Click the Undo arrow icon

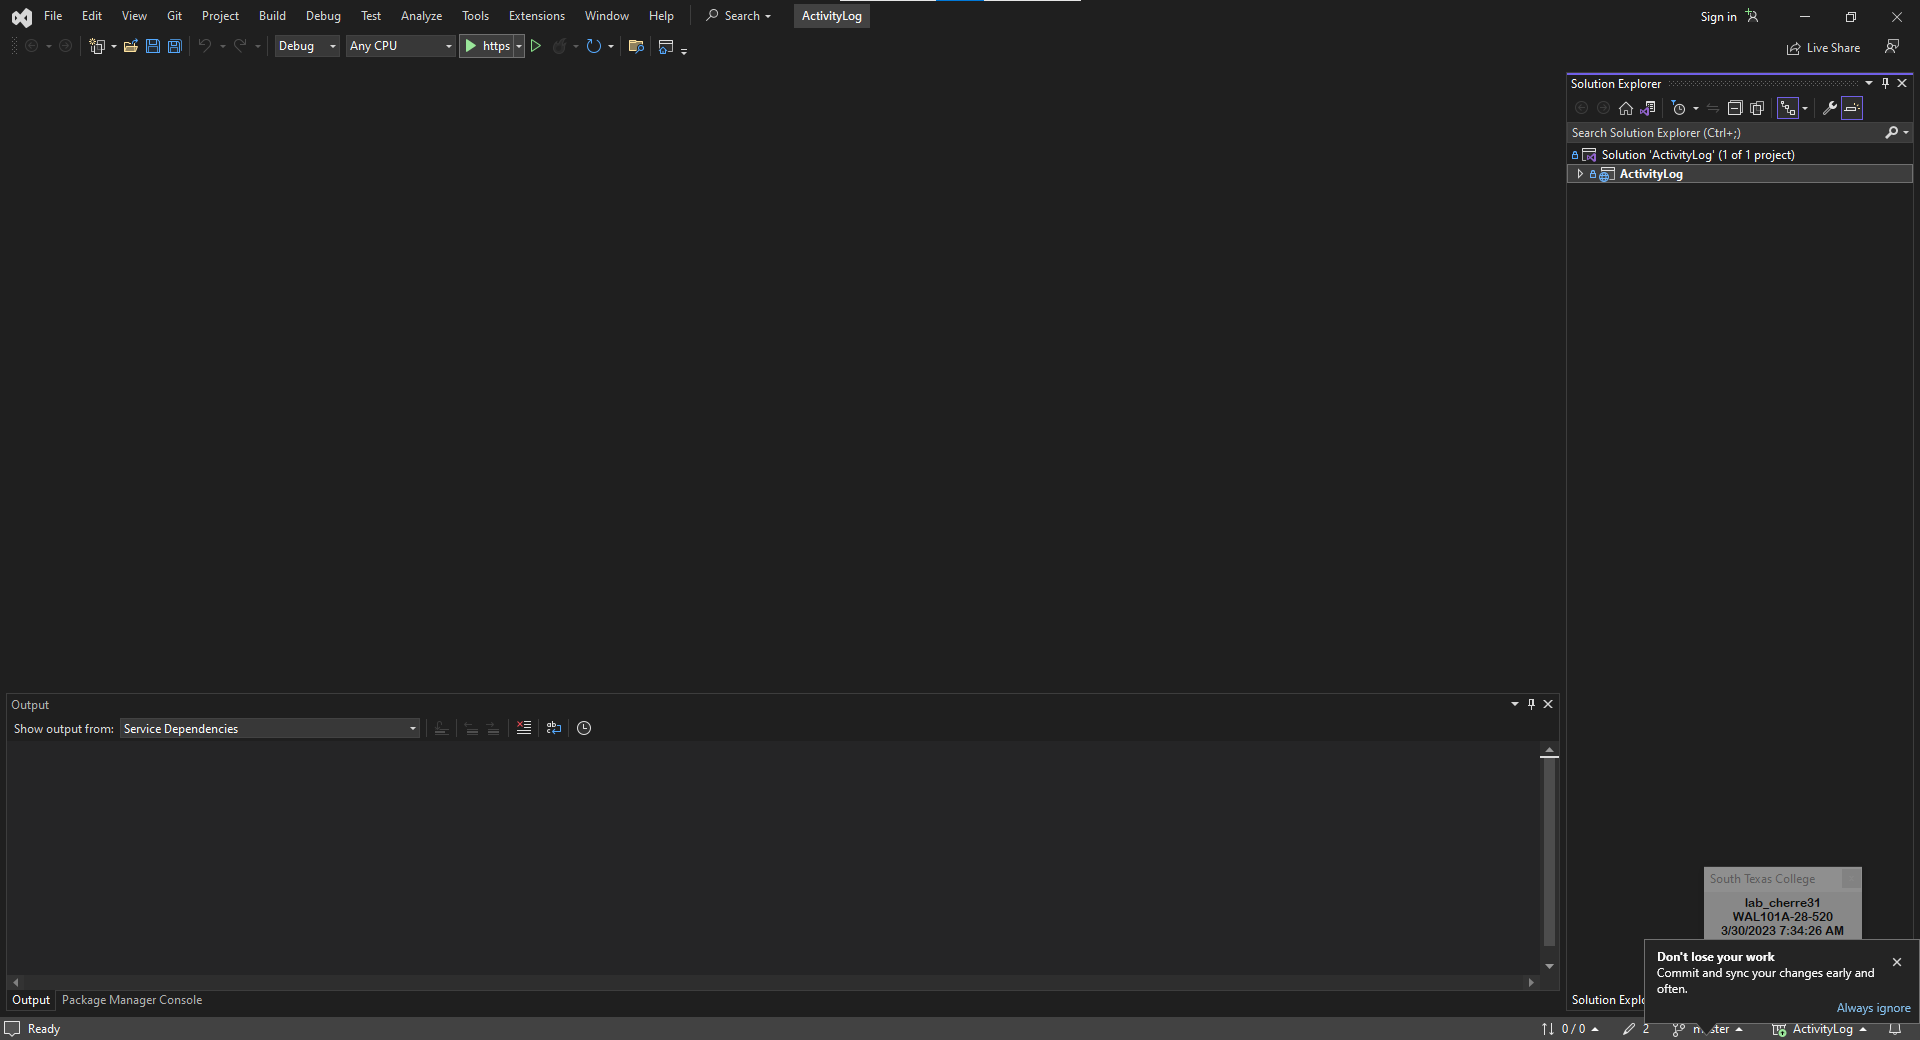[x=205, y=46]
